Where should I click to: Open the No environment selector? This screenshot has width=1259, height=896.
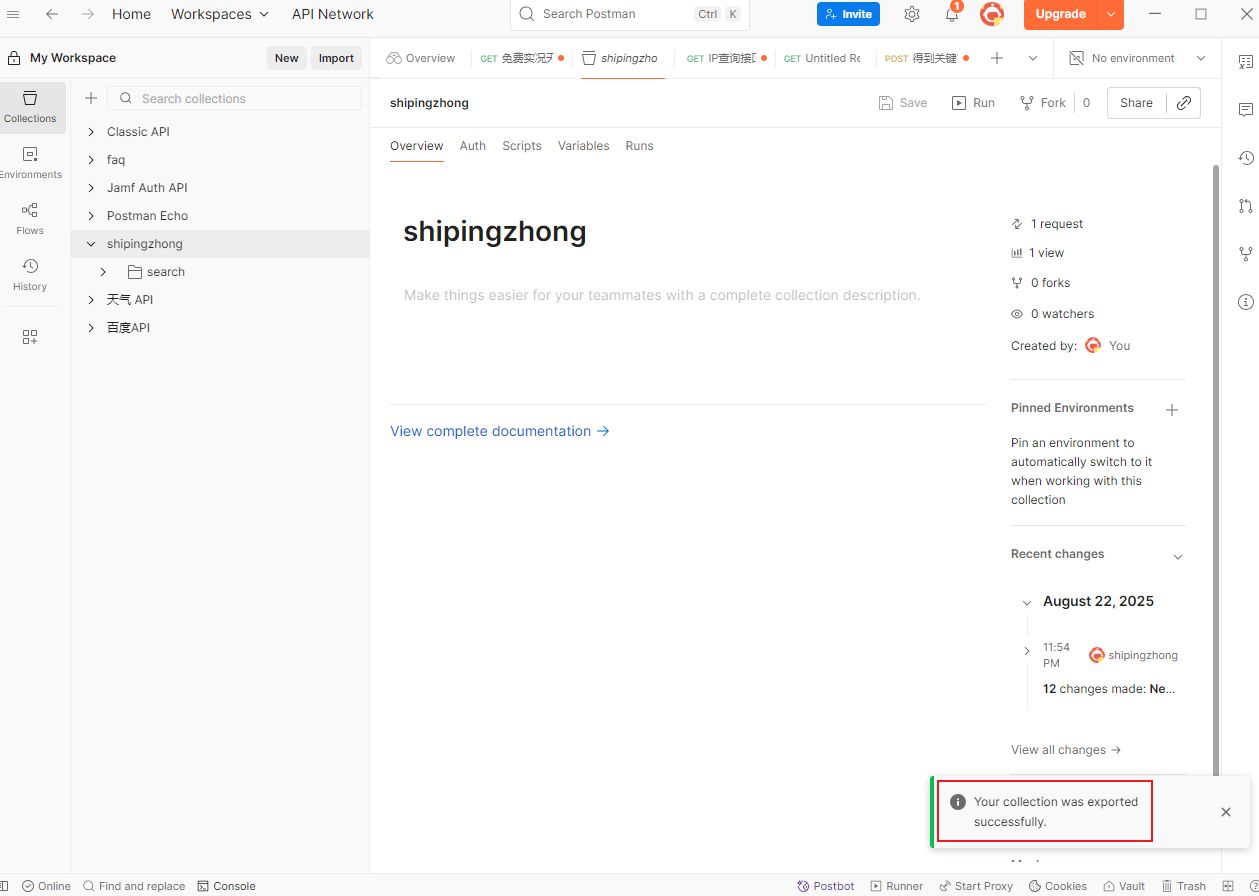click(1138, 58)
